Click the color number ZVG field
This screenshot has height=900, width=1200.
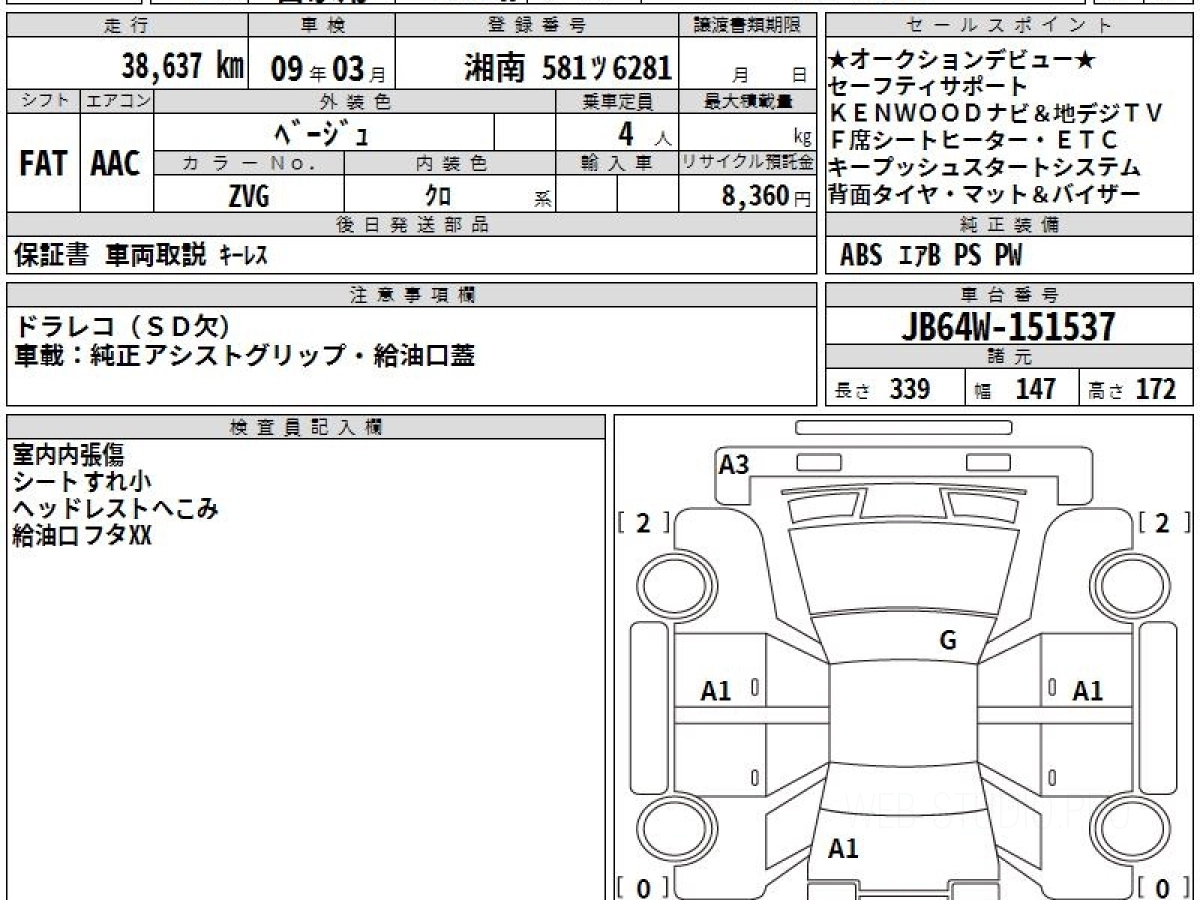click(x=248, y=197)
